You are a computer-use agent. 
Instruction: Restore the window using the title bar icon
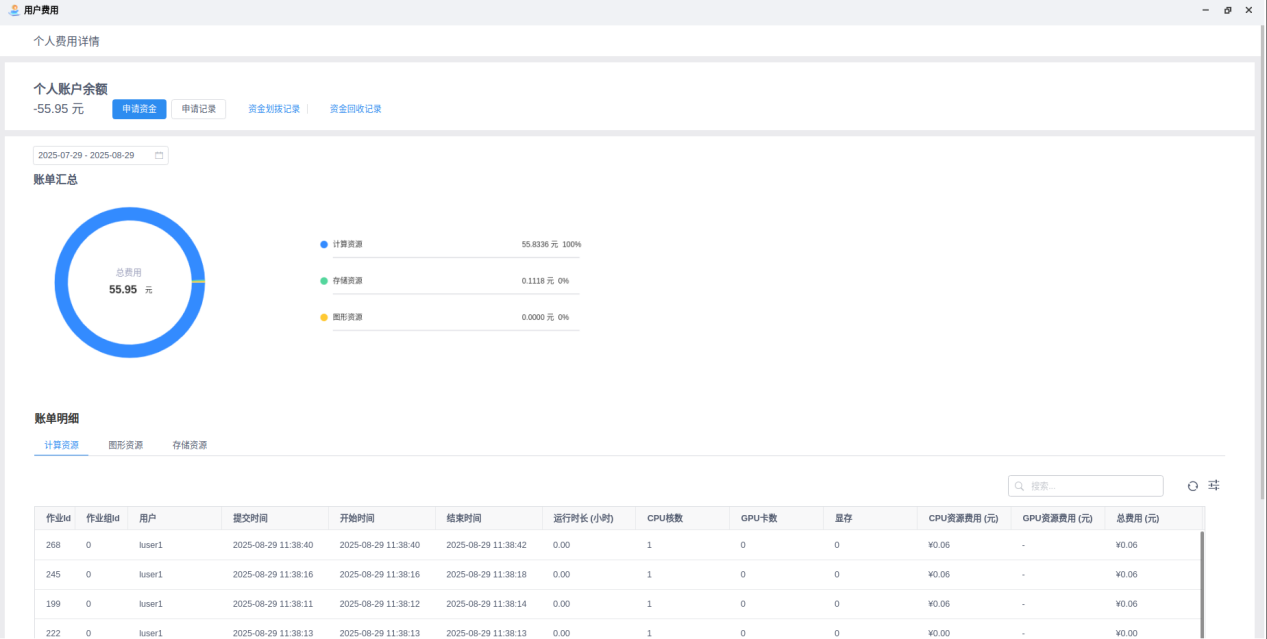1227,10
